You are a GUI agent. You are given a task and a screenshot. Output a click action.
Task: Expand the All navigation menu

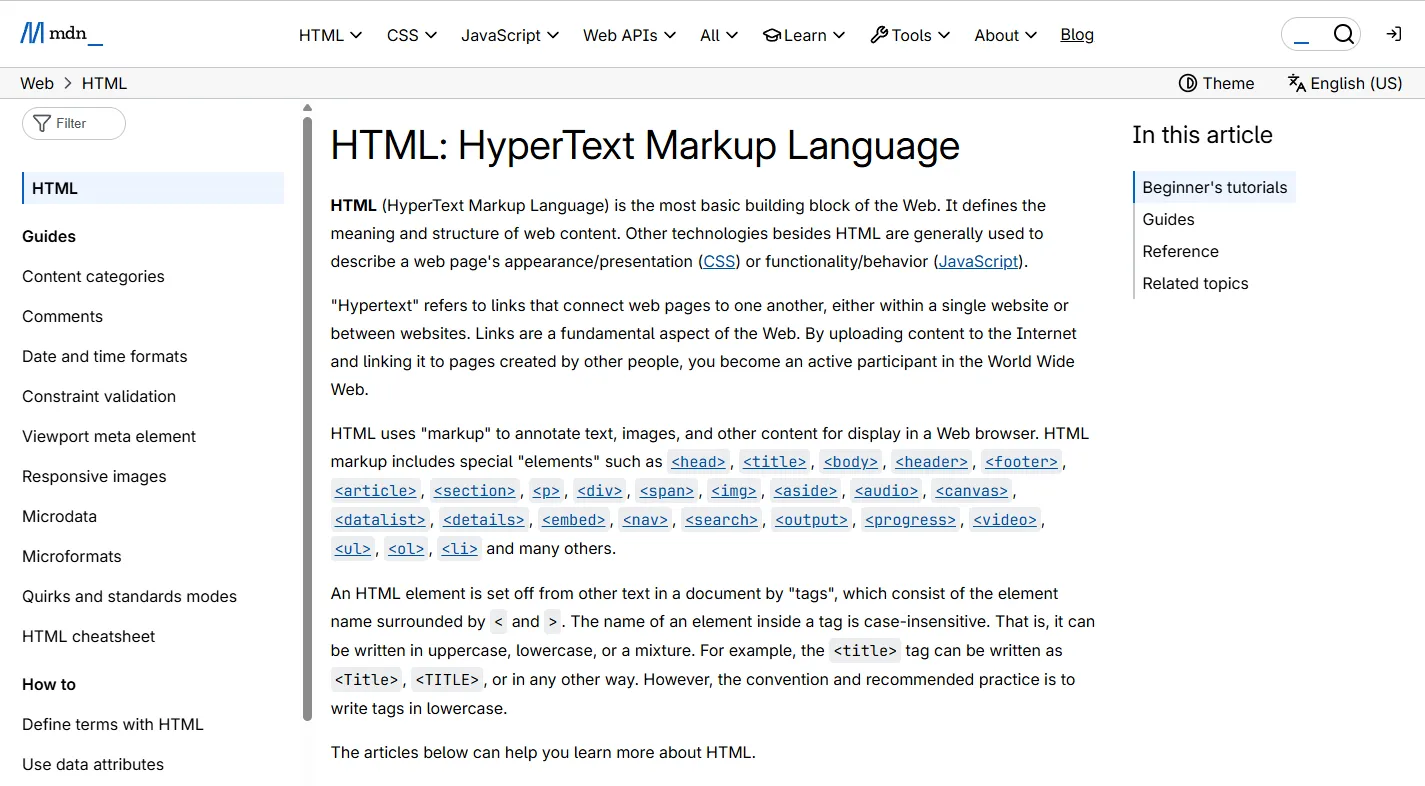pyautogui.click(x=719, y=35)
